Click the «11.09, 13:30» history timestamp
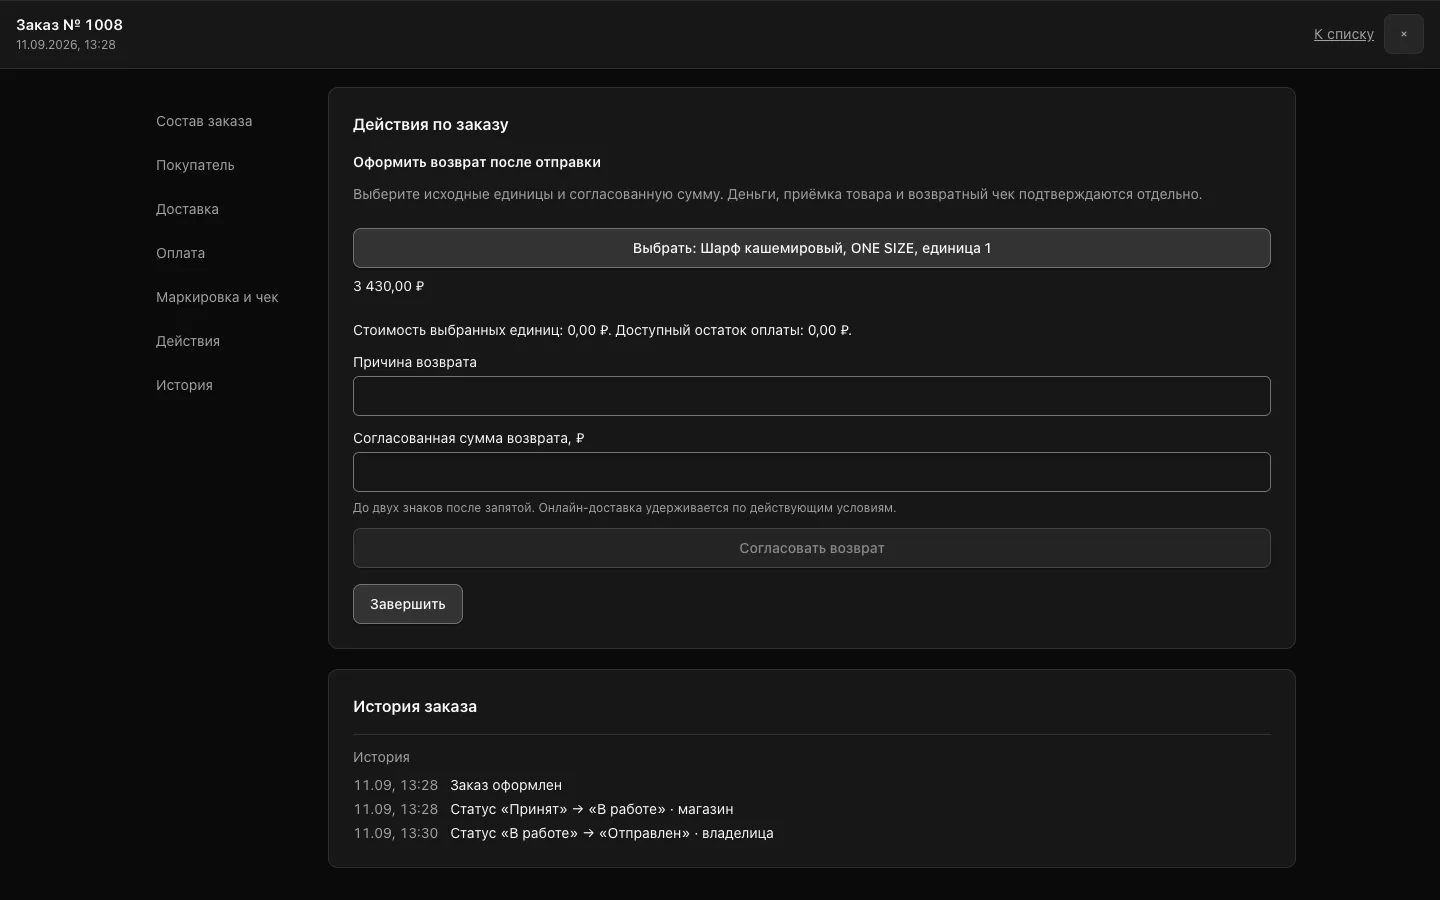 pyautogui.click(x=396, y=833)
